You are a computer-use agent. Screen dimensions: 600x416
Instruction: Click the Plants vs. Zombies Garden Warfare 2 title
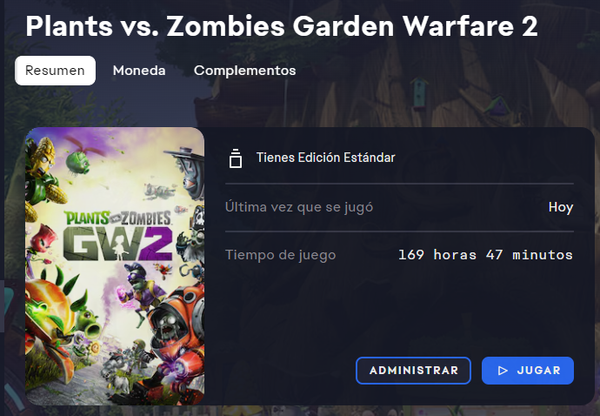coord(282,26)
